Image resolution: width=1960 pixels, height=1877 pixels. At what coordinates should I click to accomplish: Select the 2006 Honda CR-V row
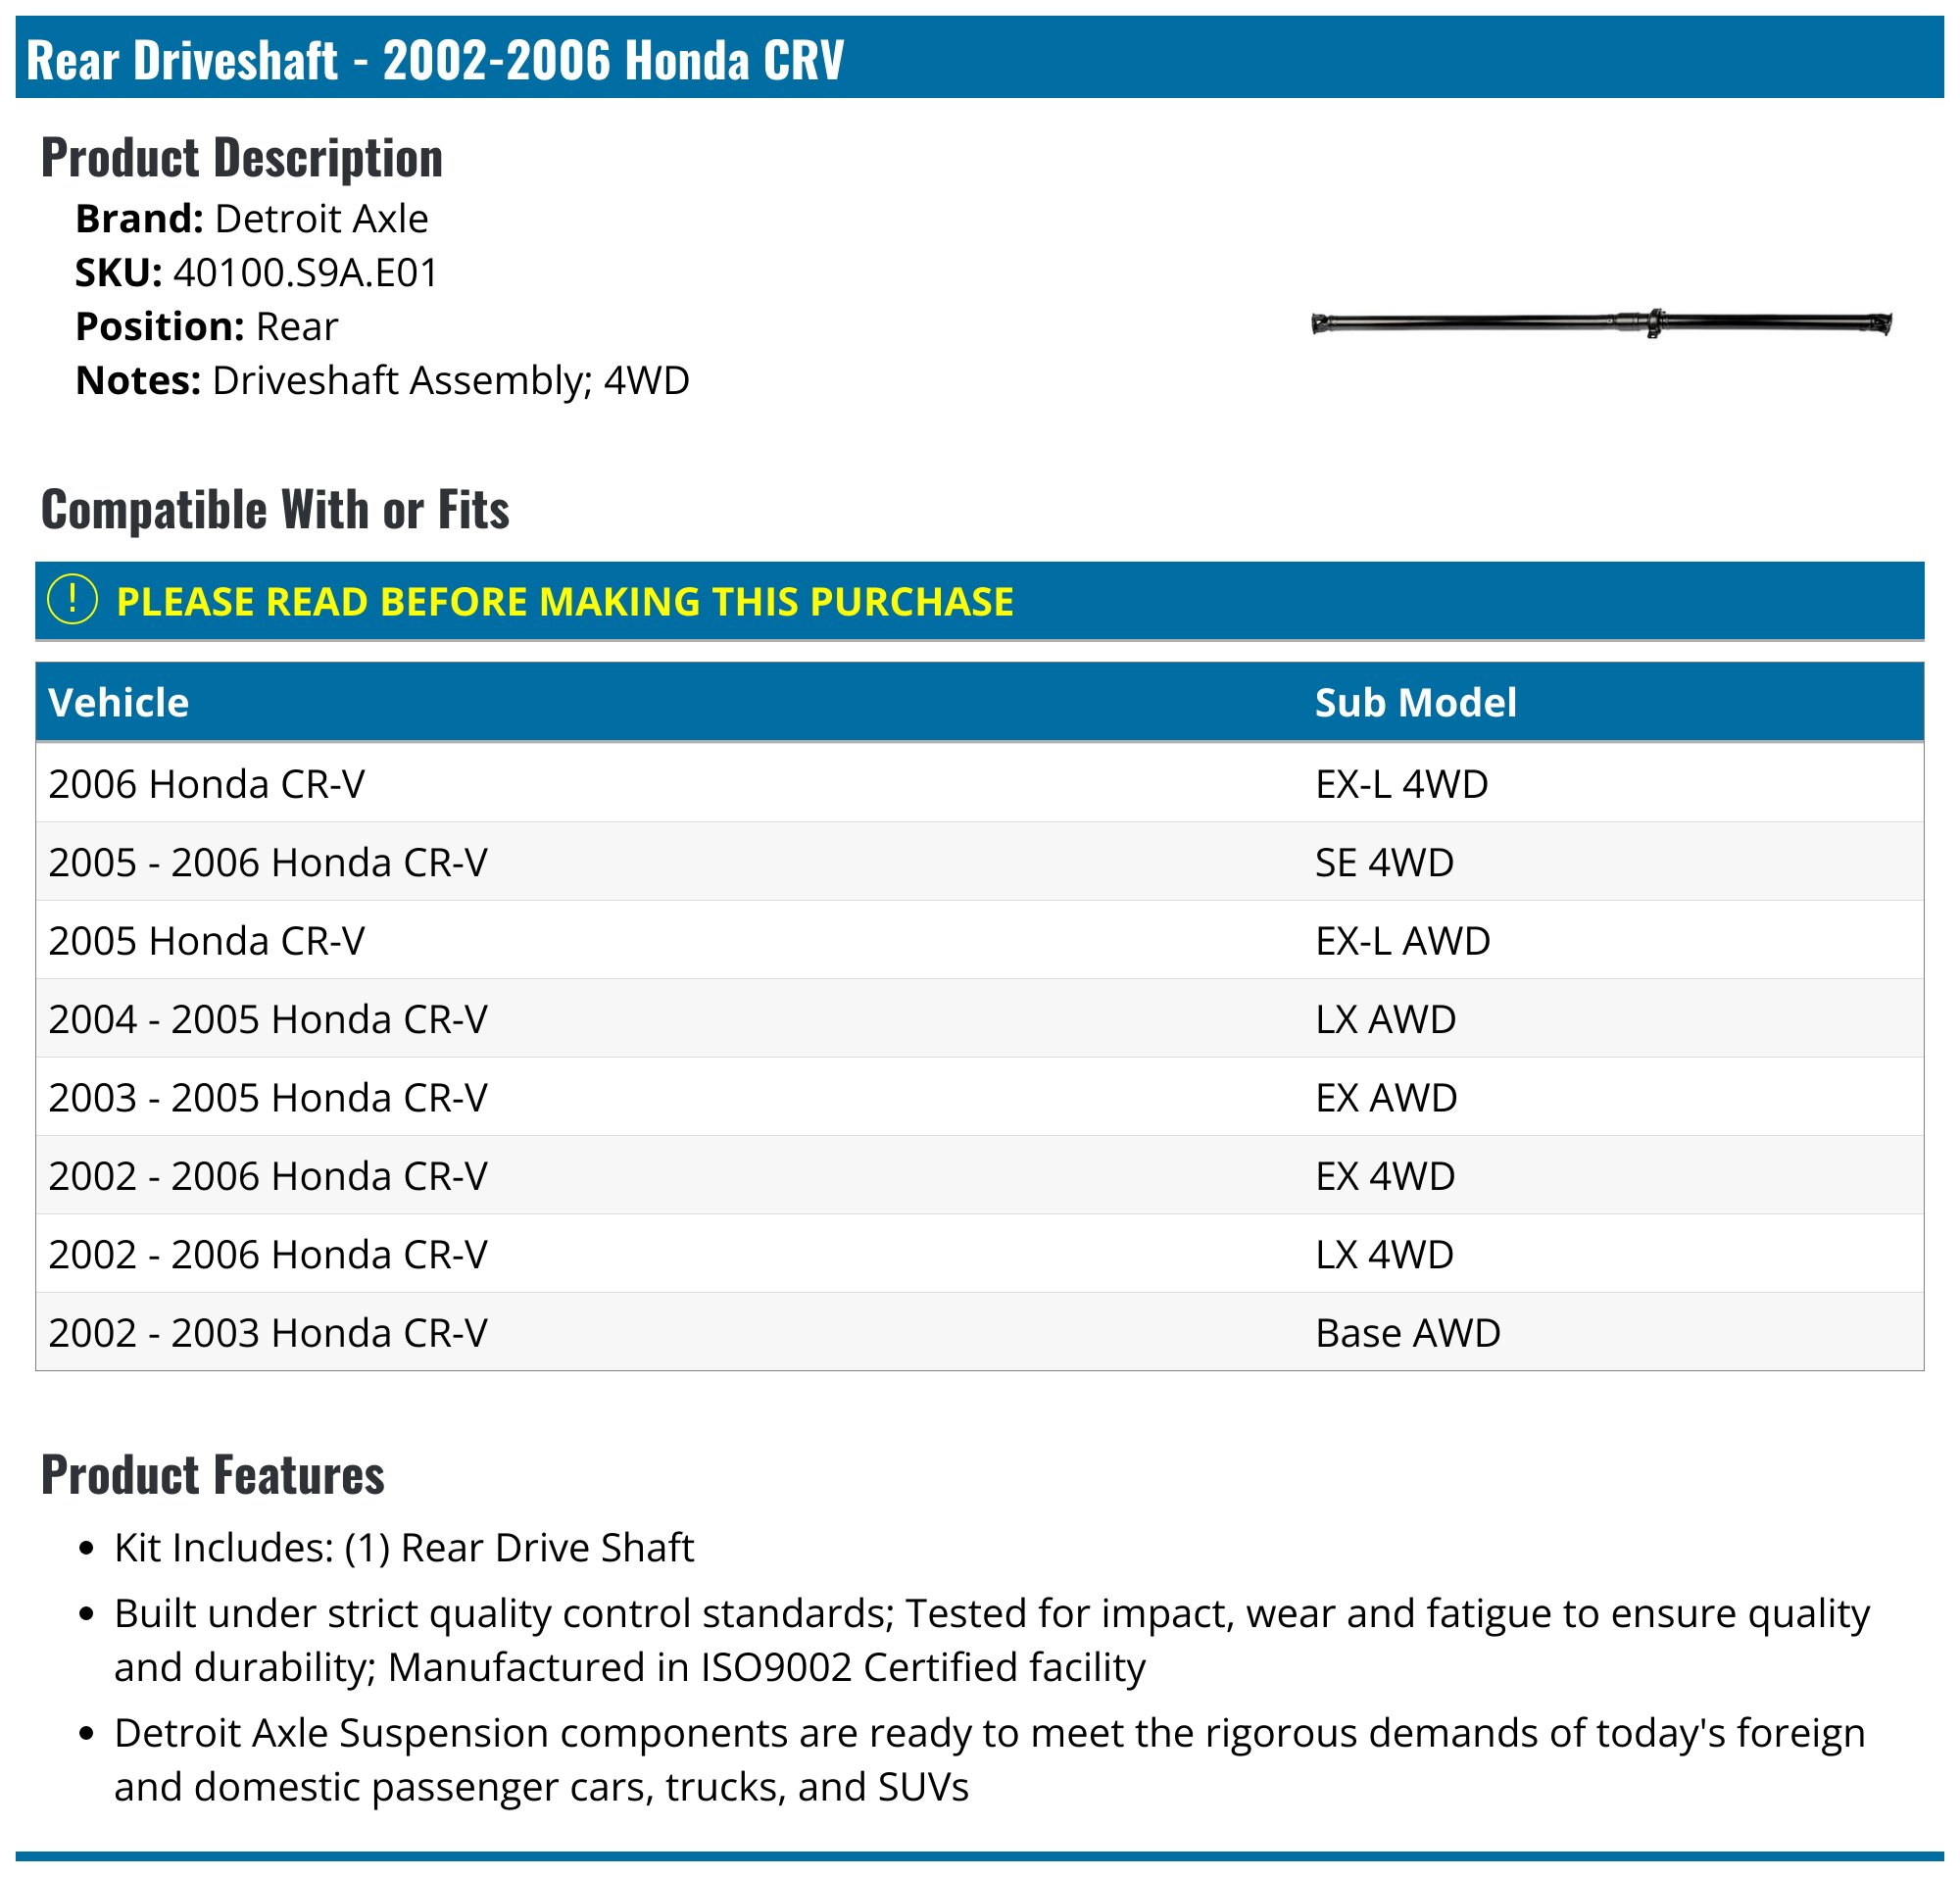point(979,784)
